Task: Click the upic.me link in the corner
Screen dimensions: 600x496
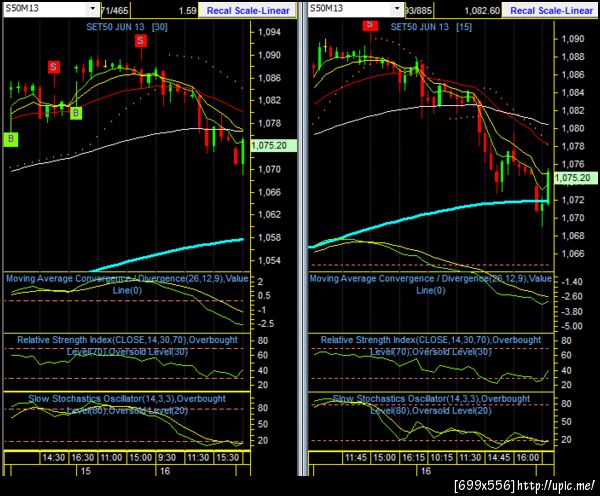Action: (x=556, y=486)
